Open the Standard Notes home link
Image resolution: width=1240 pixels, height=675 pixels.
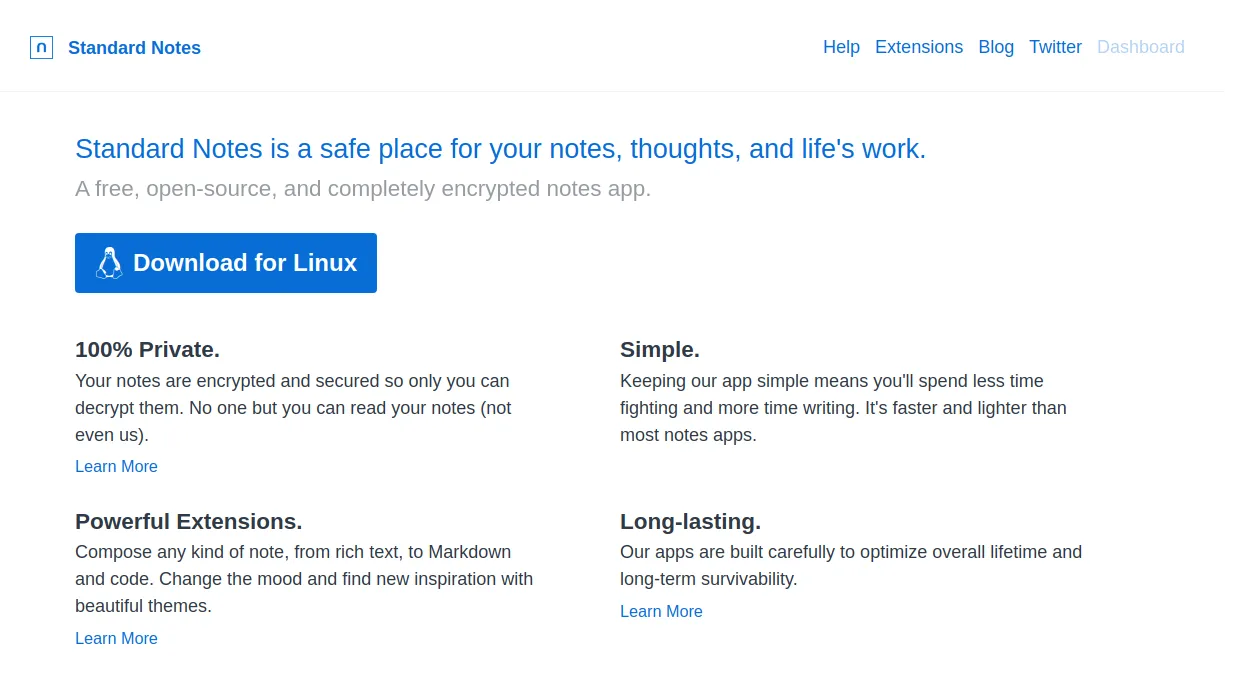tap(134, 48)
